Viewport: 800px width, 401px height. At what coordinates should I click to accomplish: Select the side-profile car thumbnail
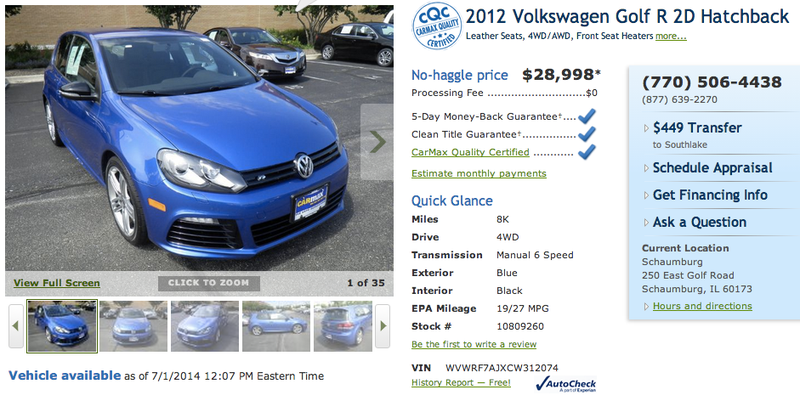click(x=276, y=326)
